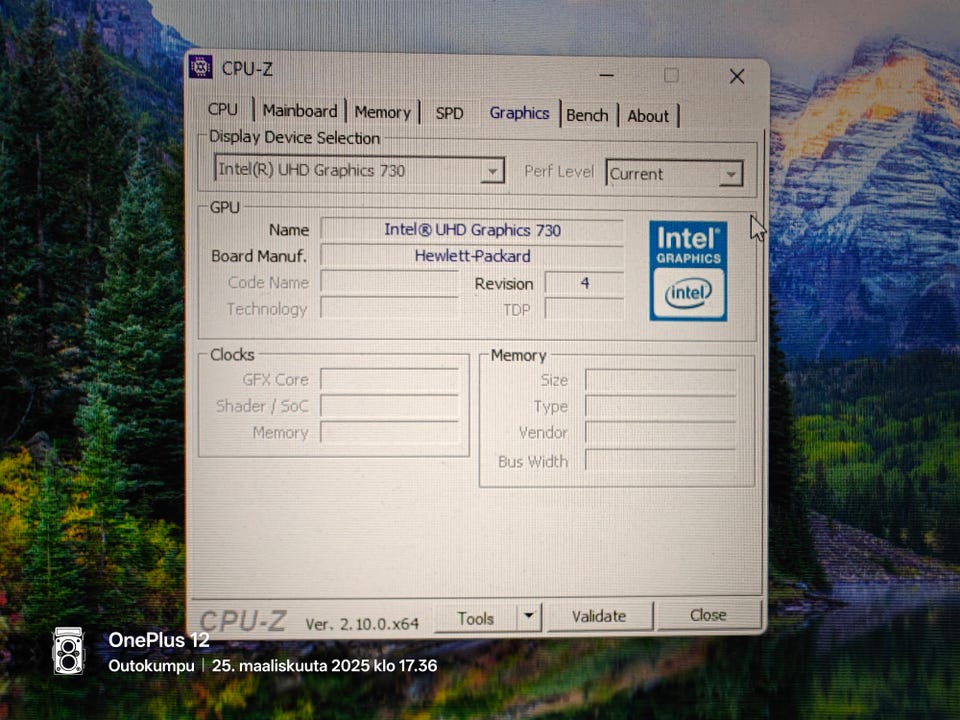Click the Memory Vendor field
This screenshot has height=720, width=960.
point(661,432)
